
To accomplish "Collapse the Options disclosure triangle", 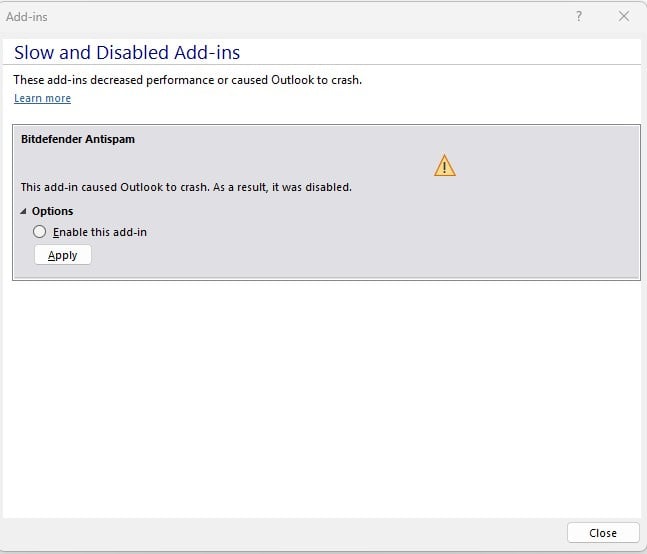I will (24, 211).
